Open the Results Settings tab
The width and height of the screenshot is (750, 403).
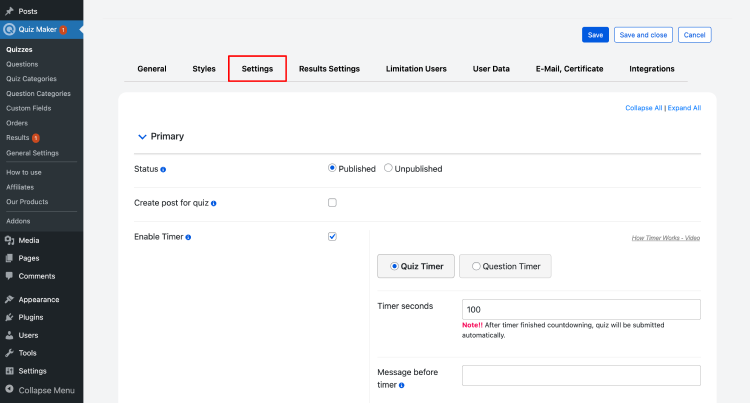329,69
